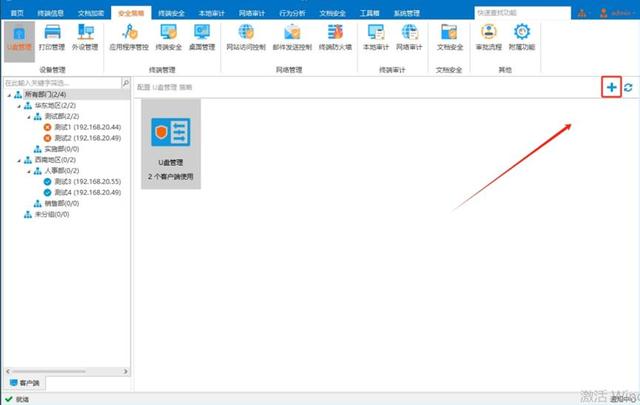The width and height of the screenshot is (640, 405).
Task: Switch to the 首页 ribbon tab
Action: pos(17,13)
